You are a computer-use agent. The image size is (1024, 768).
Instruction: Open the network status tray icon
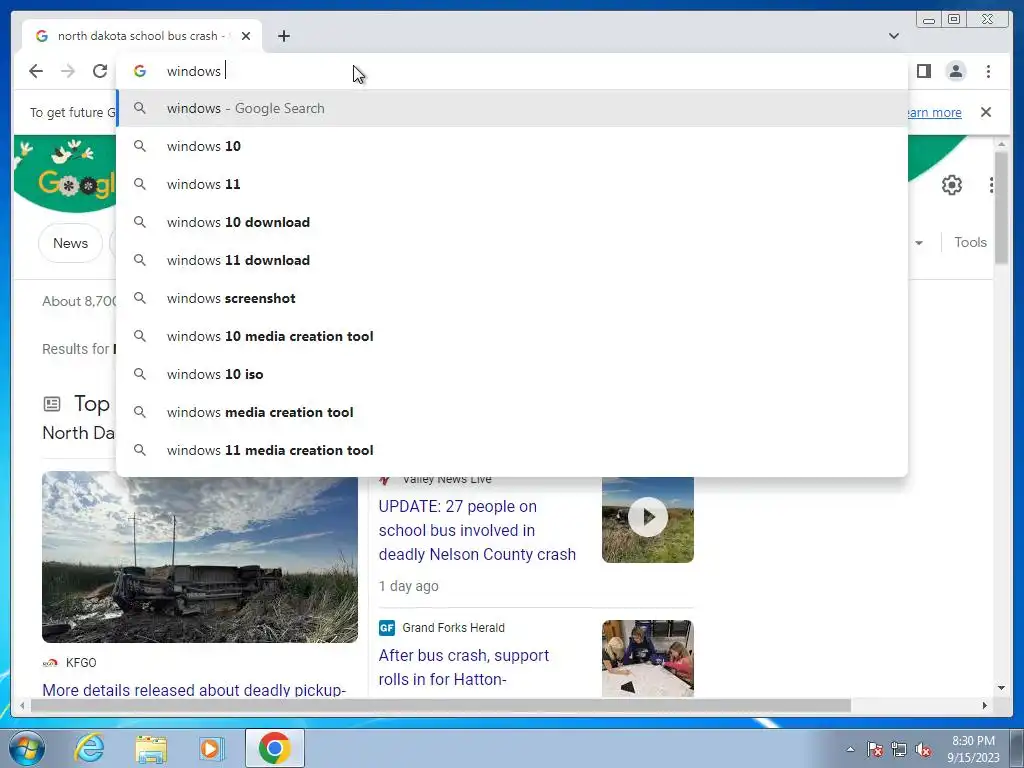click(899, 749)
